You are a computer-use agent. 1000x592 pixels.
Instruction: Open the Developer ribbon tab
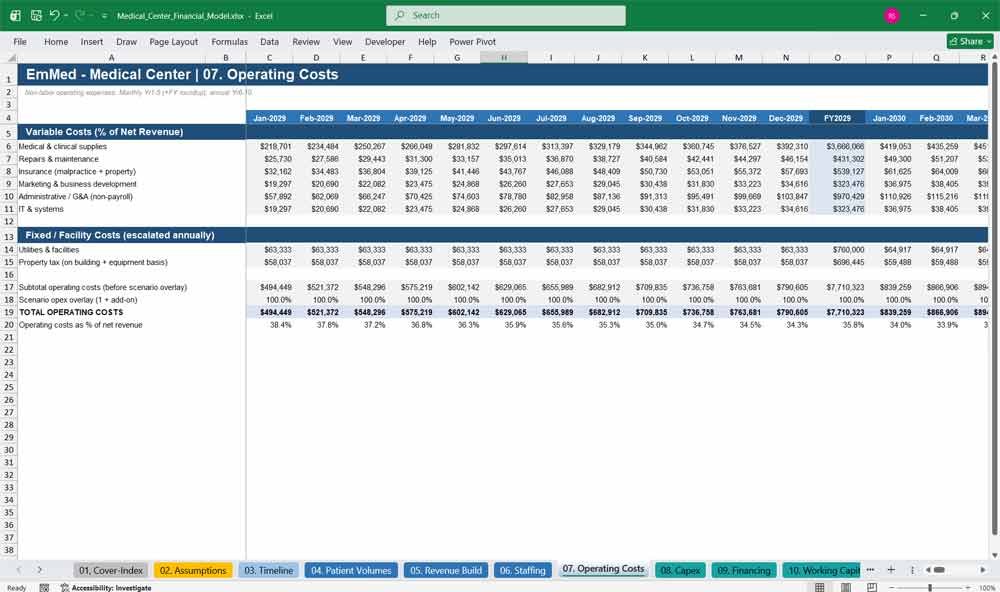click(x=385, y=41)
